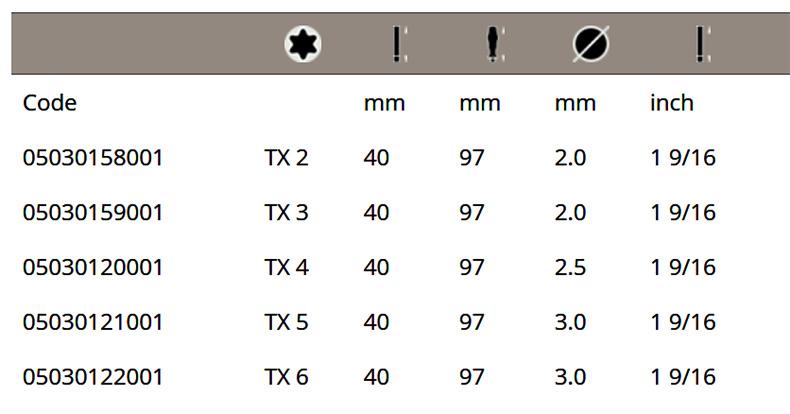Click the blade length icon beside the Torx star
The height and width of the screenshot is (414, 790).
399,44
